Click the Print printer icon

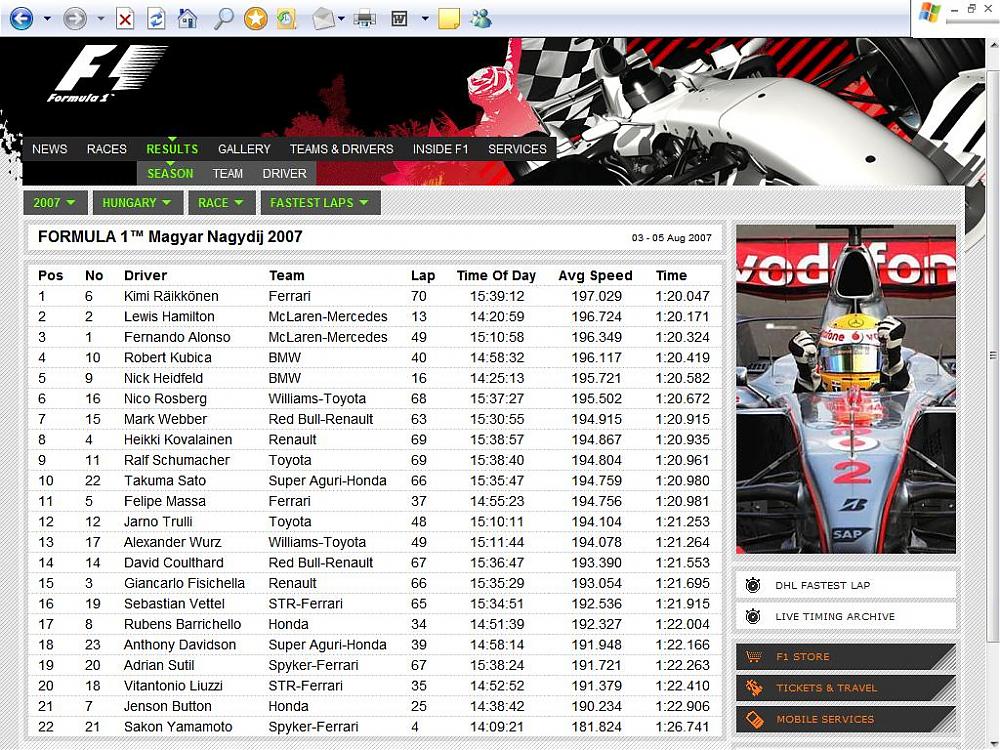[x=365, y=18]
